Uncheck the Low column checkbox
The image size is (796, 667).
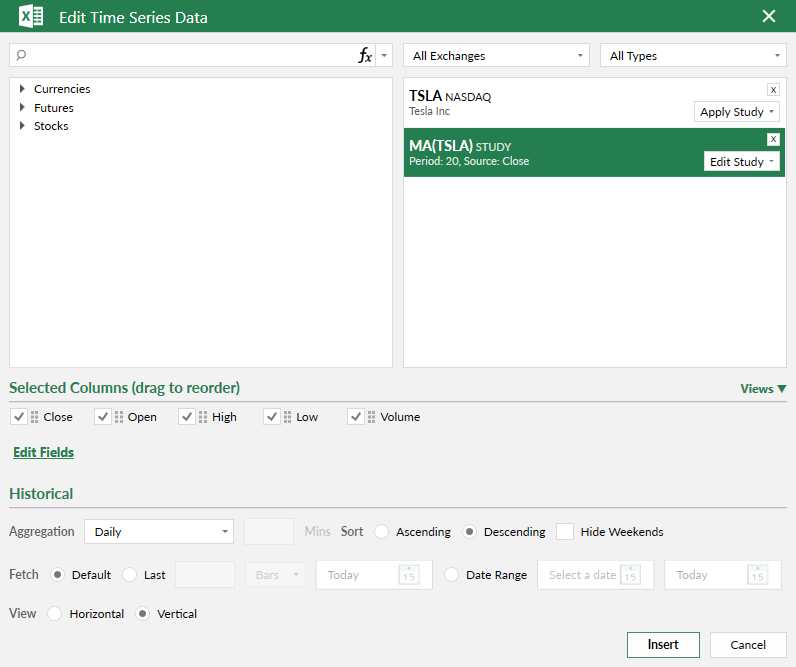coord(272,417)
